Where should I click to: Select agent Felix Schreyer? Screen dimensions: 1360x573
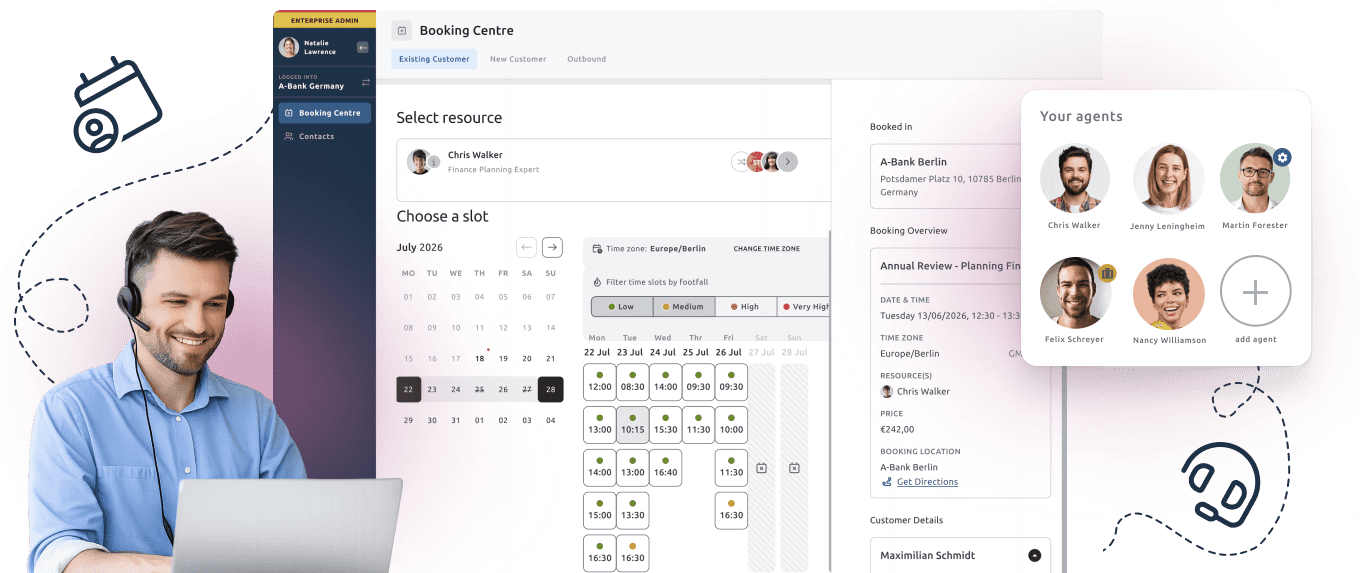point(1075,293)
